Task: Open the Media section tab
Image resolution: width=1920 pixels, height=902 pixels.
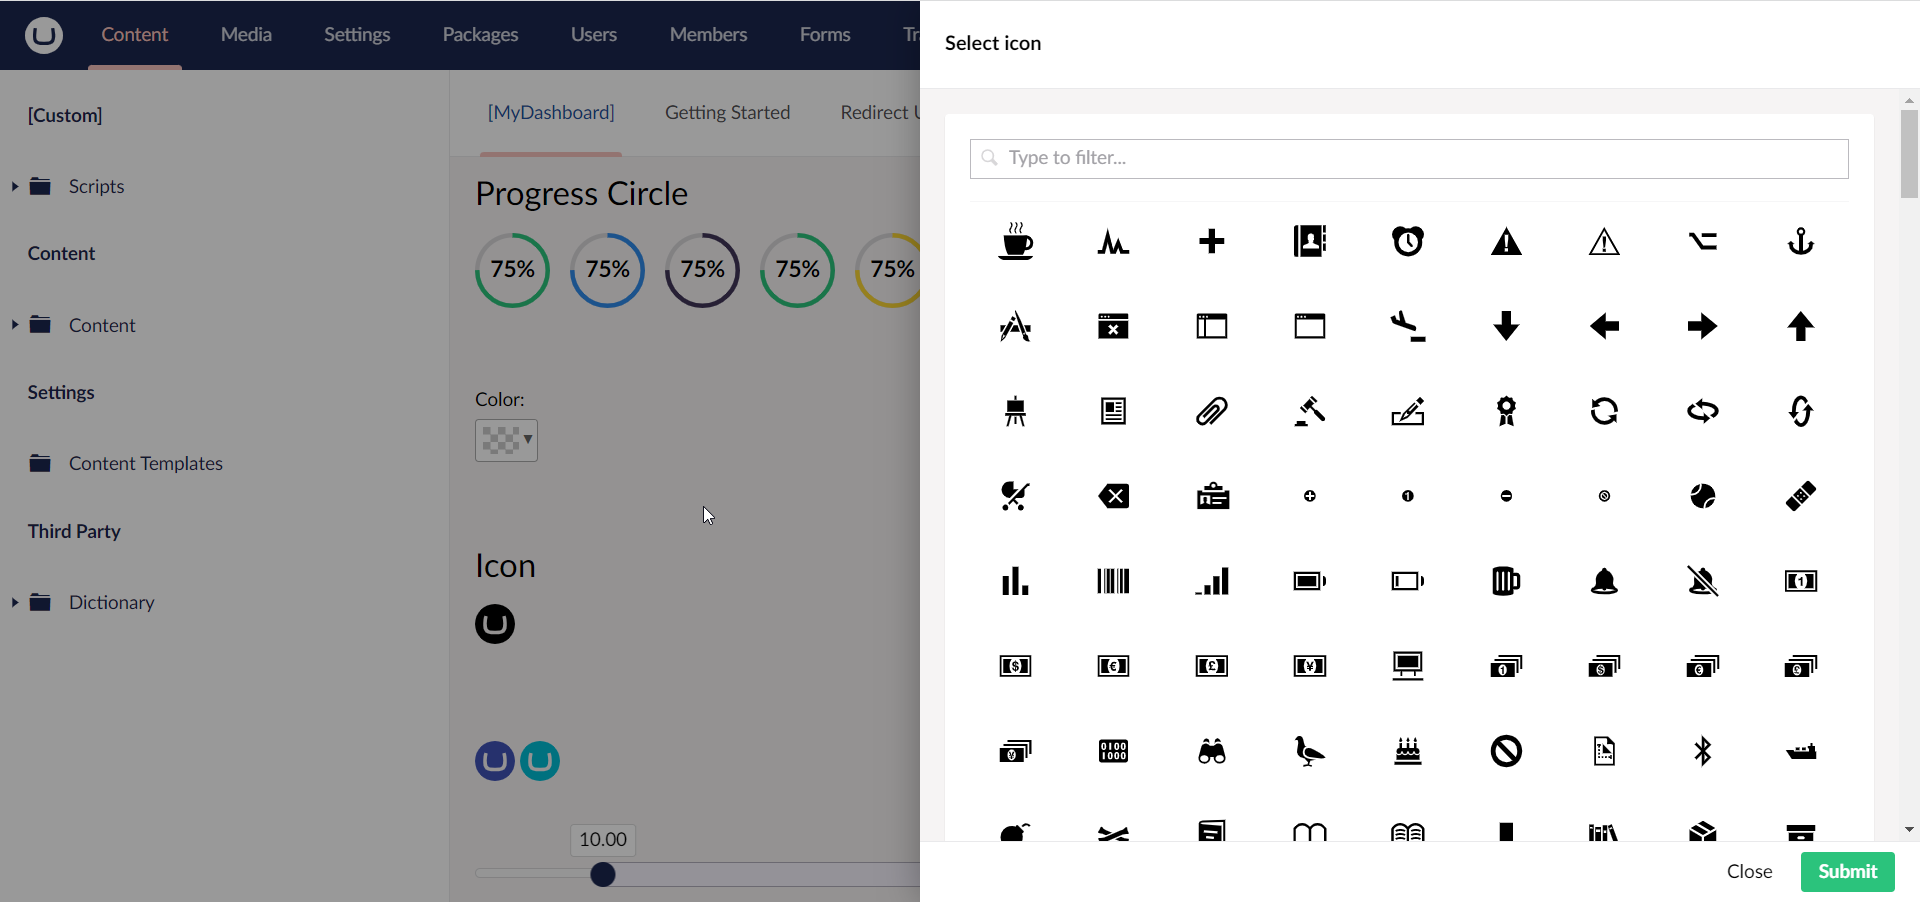Action: pos(246,34)
